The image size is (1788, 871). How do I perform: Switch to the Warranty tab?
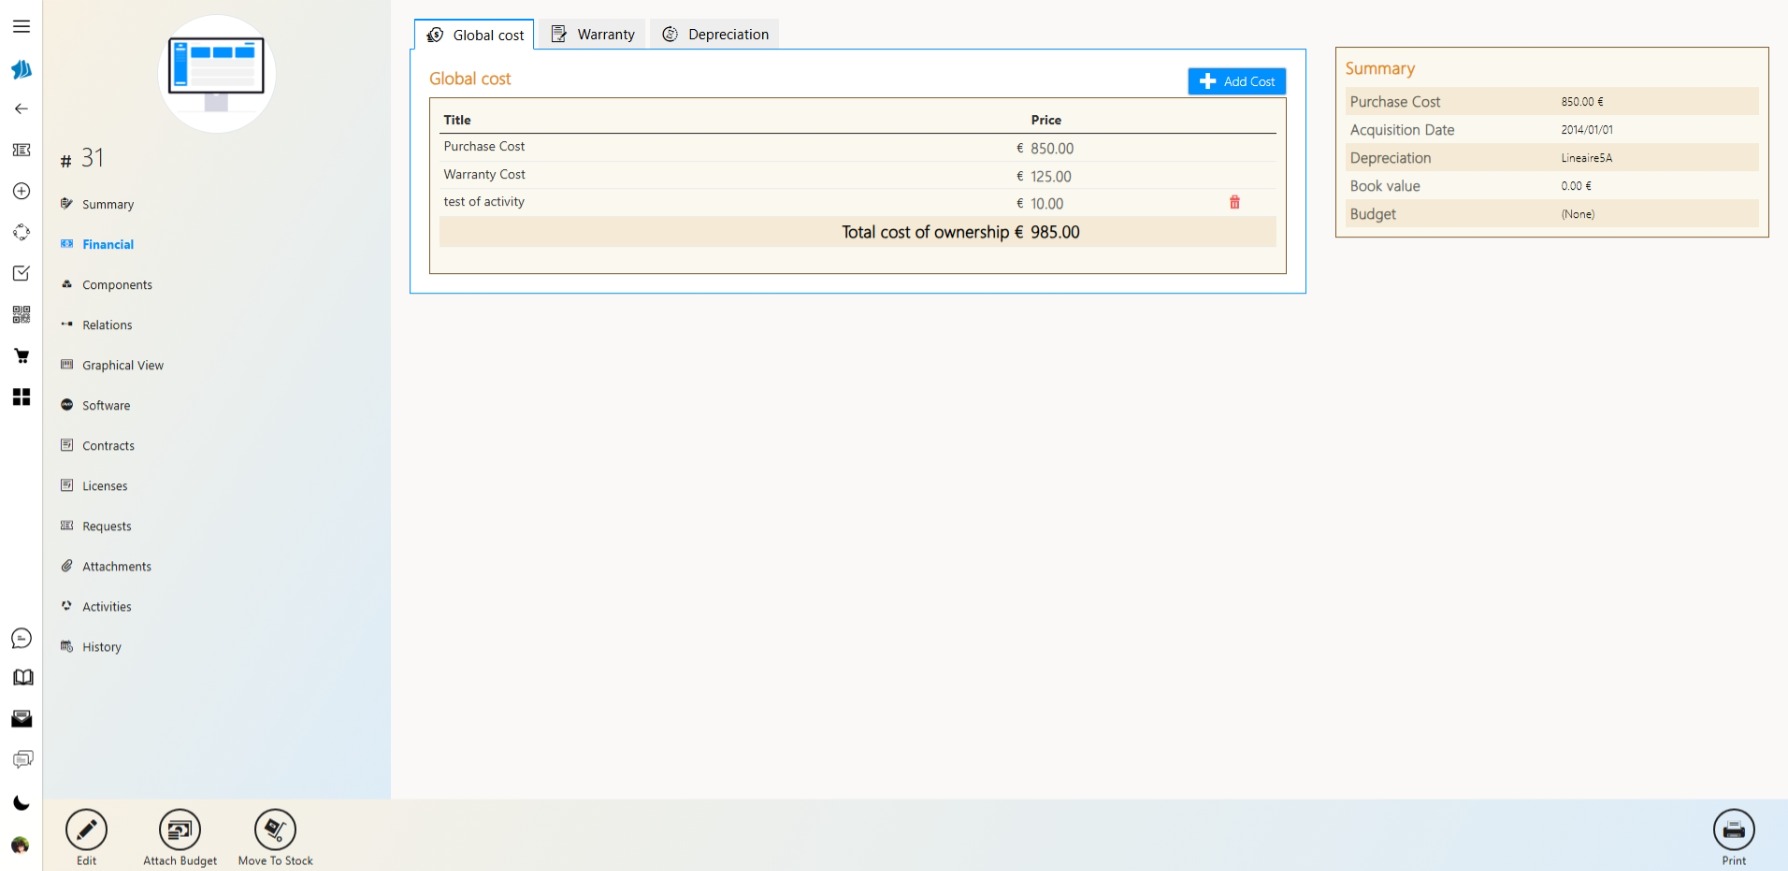pos(593,35)
